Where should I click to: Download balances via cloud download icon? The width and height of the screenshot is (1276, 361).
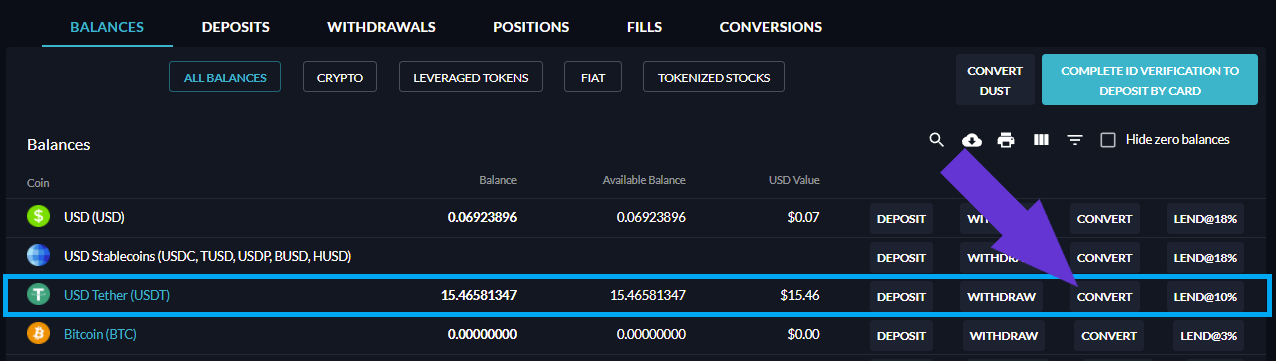coord(971,140)
